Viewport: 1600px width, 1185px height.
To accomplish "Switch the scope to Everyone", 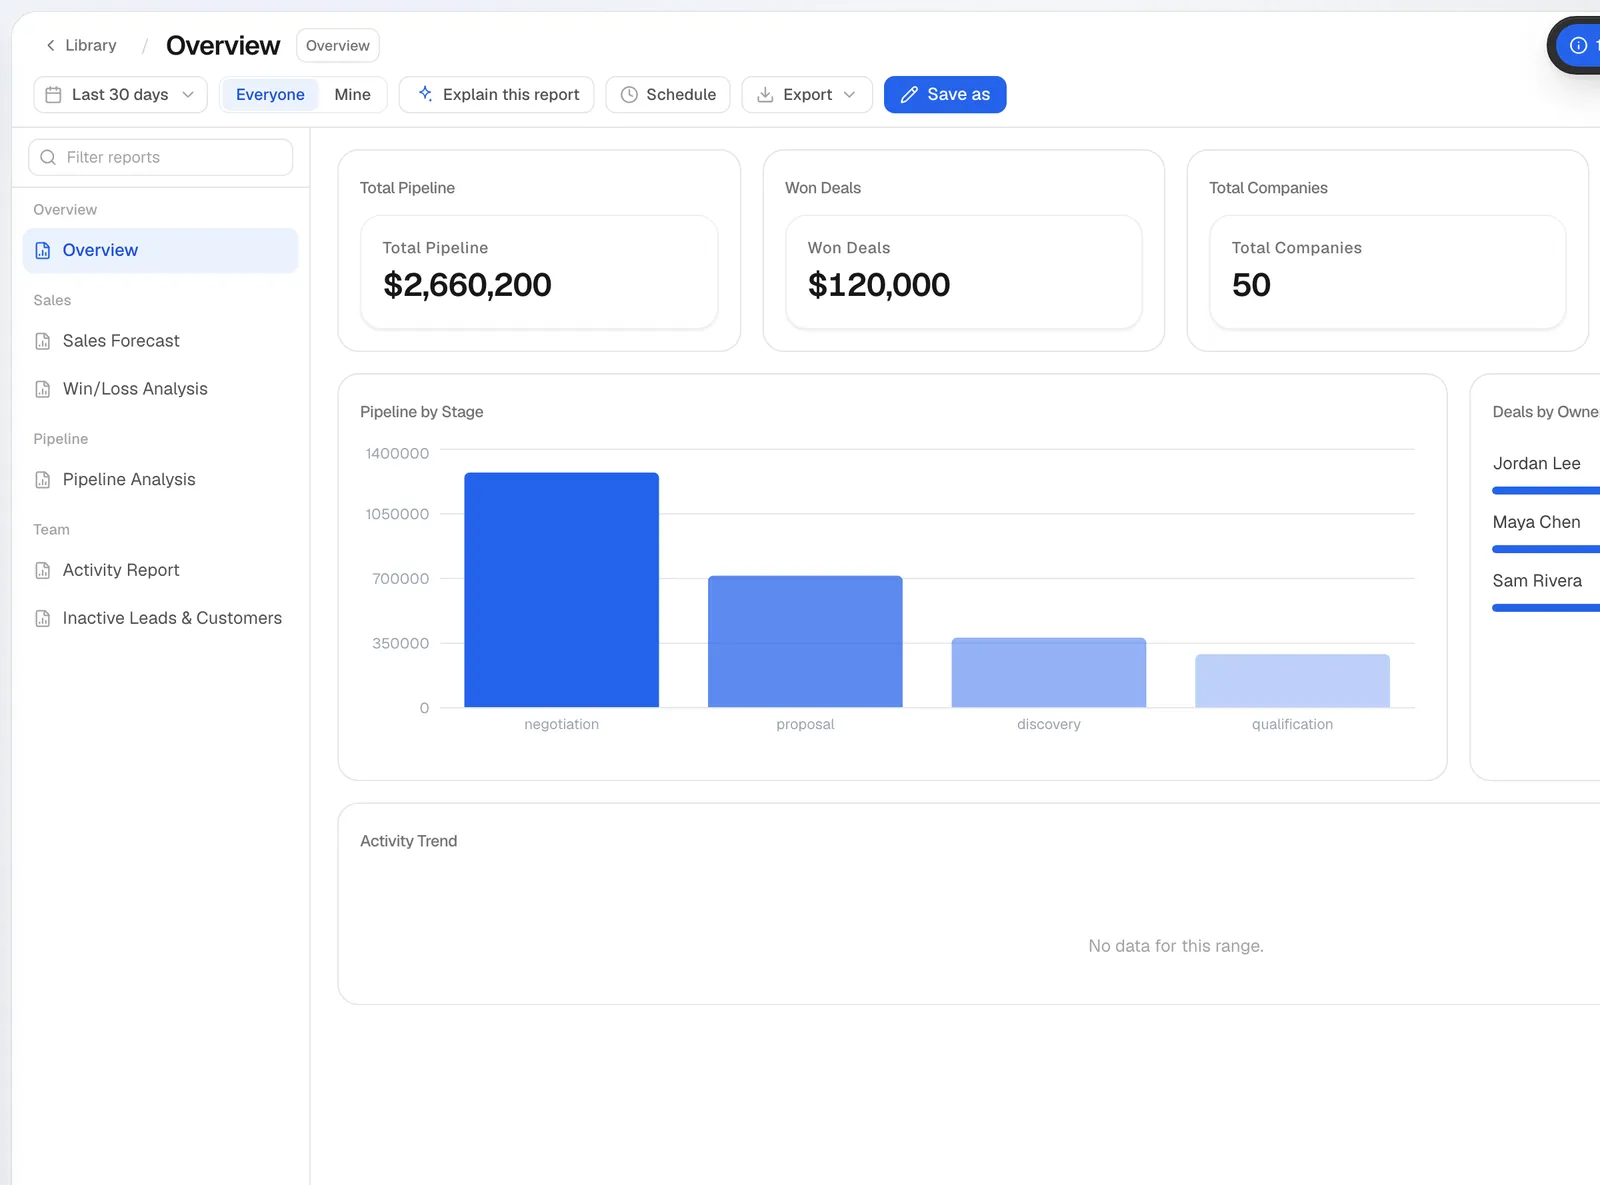I will click(x=270, y=94).
